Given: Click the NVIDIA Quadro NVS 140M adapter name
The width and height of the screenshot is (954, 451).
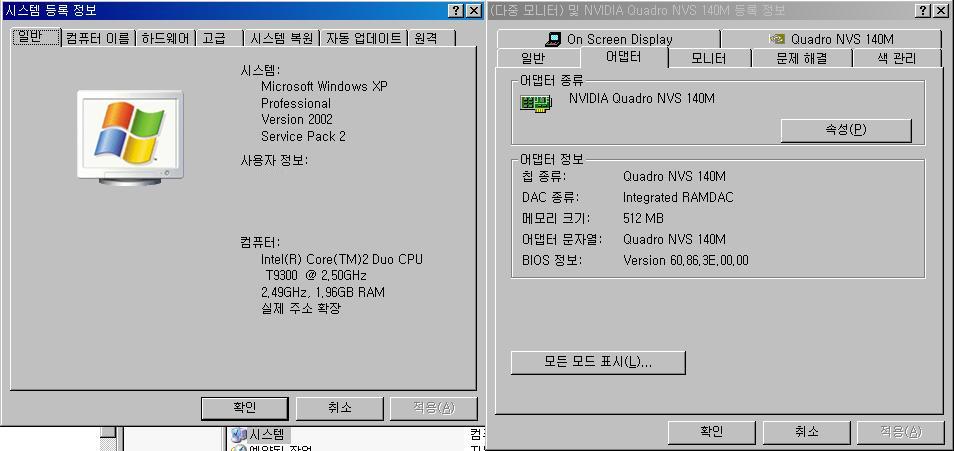Looking at the screenshot, I should (642, 97).
